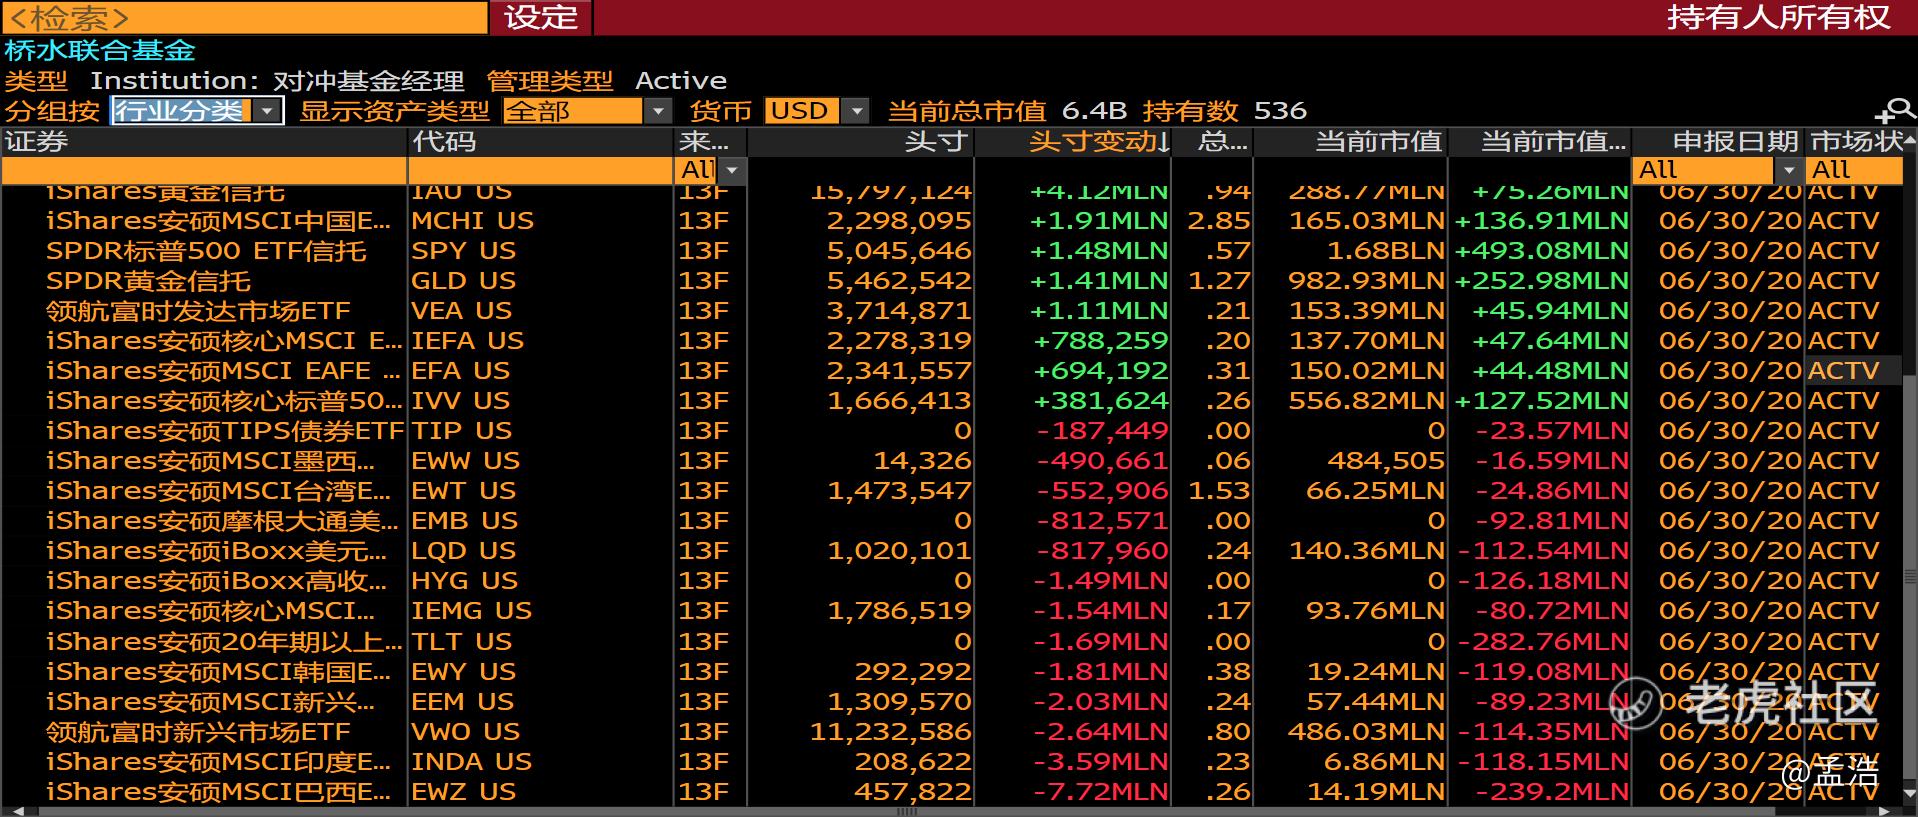
Task: Click ticker INDA US
Action: tap(472, 762)
